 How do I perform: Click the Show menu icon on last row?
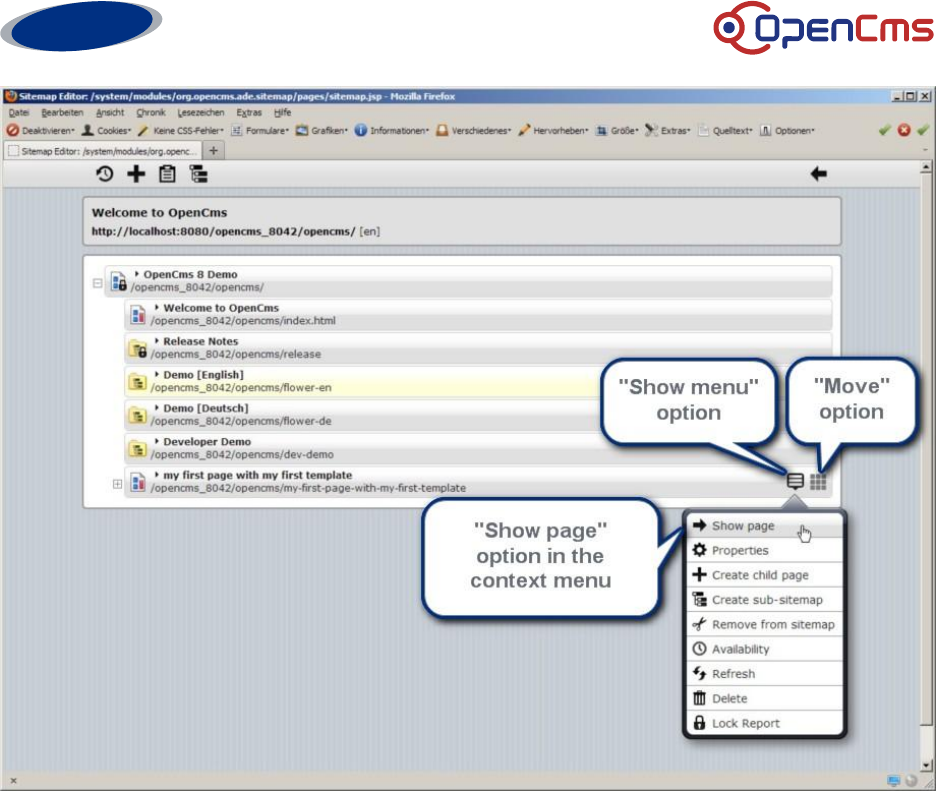pyautogui.click(x=795, y=481)
